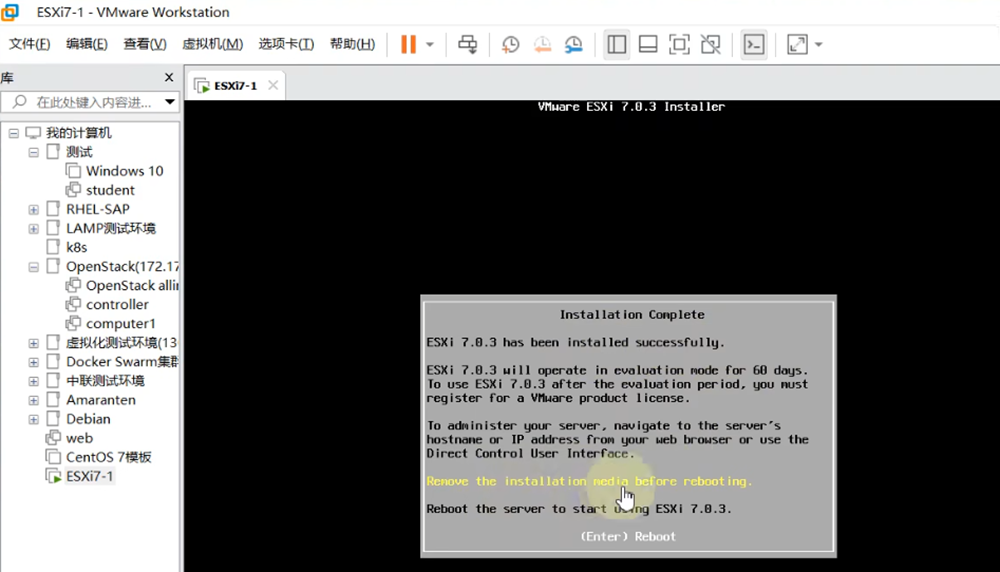Click the library search input field
The width and height of the screenshot is (1000, 572).
(88, 102)
